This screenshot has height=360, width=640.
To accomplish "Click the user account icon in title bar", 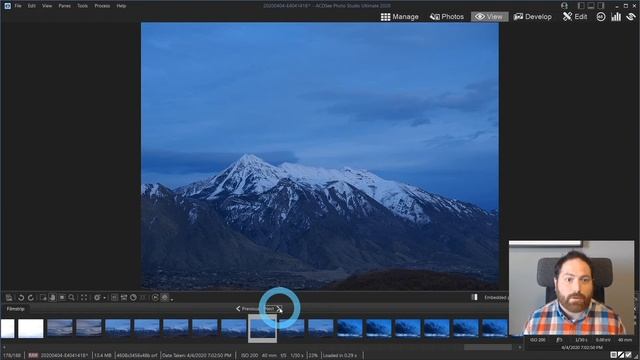I will click(x=564, y=6).
